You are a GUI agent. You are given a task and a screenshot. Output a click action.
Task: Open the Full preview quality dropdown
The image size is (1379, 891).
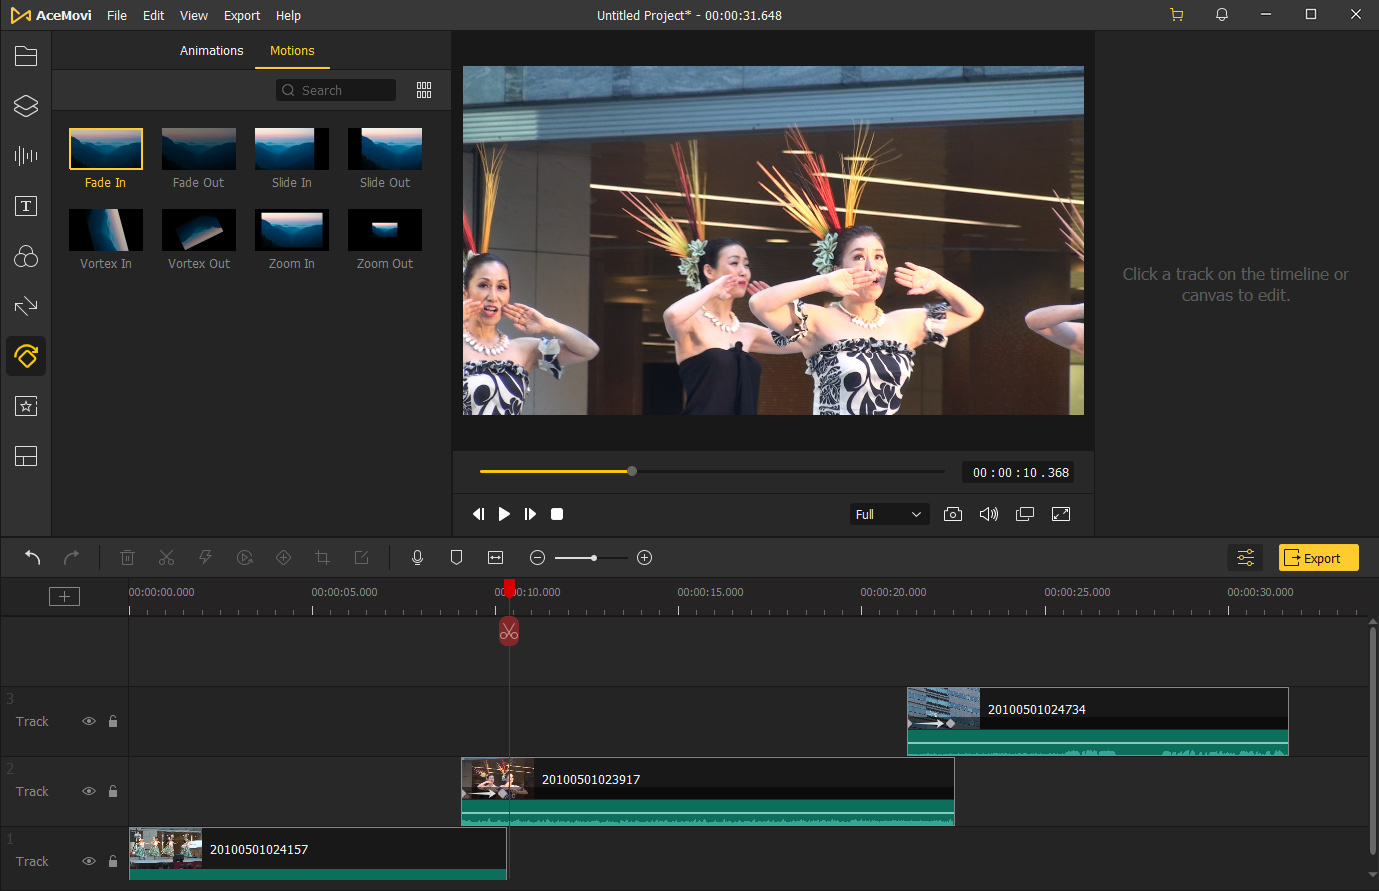[889, 514]
